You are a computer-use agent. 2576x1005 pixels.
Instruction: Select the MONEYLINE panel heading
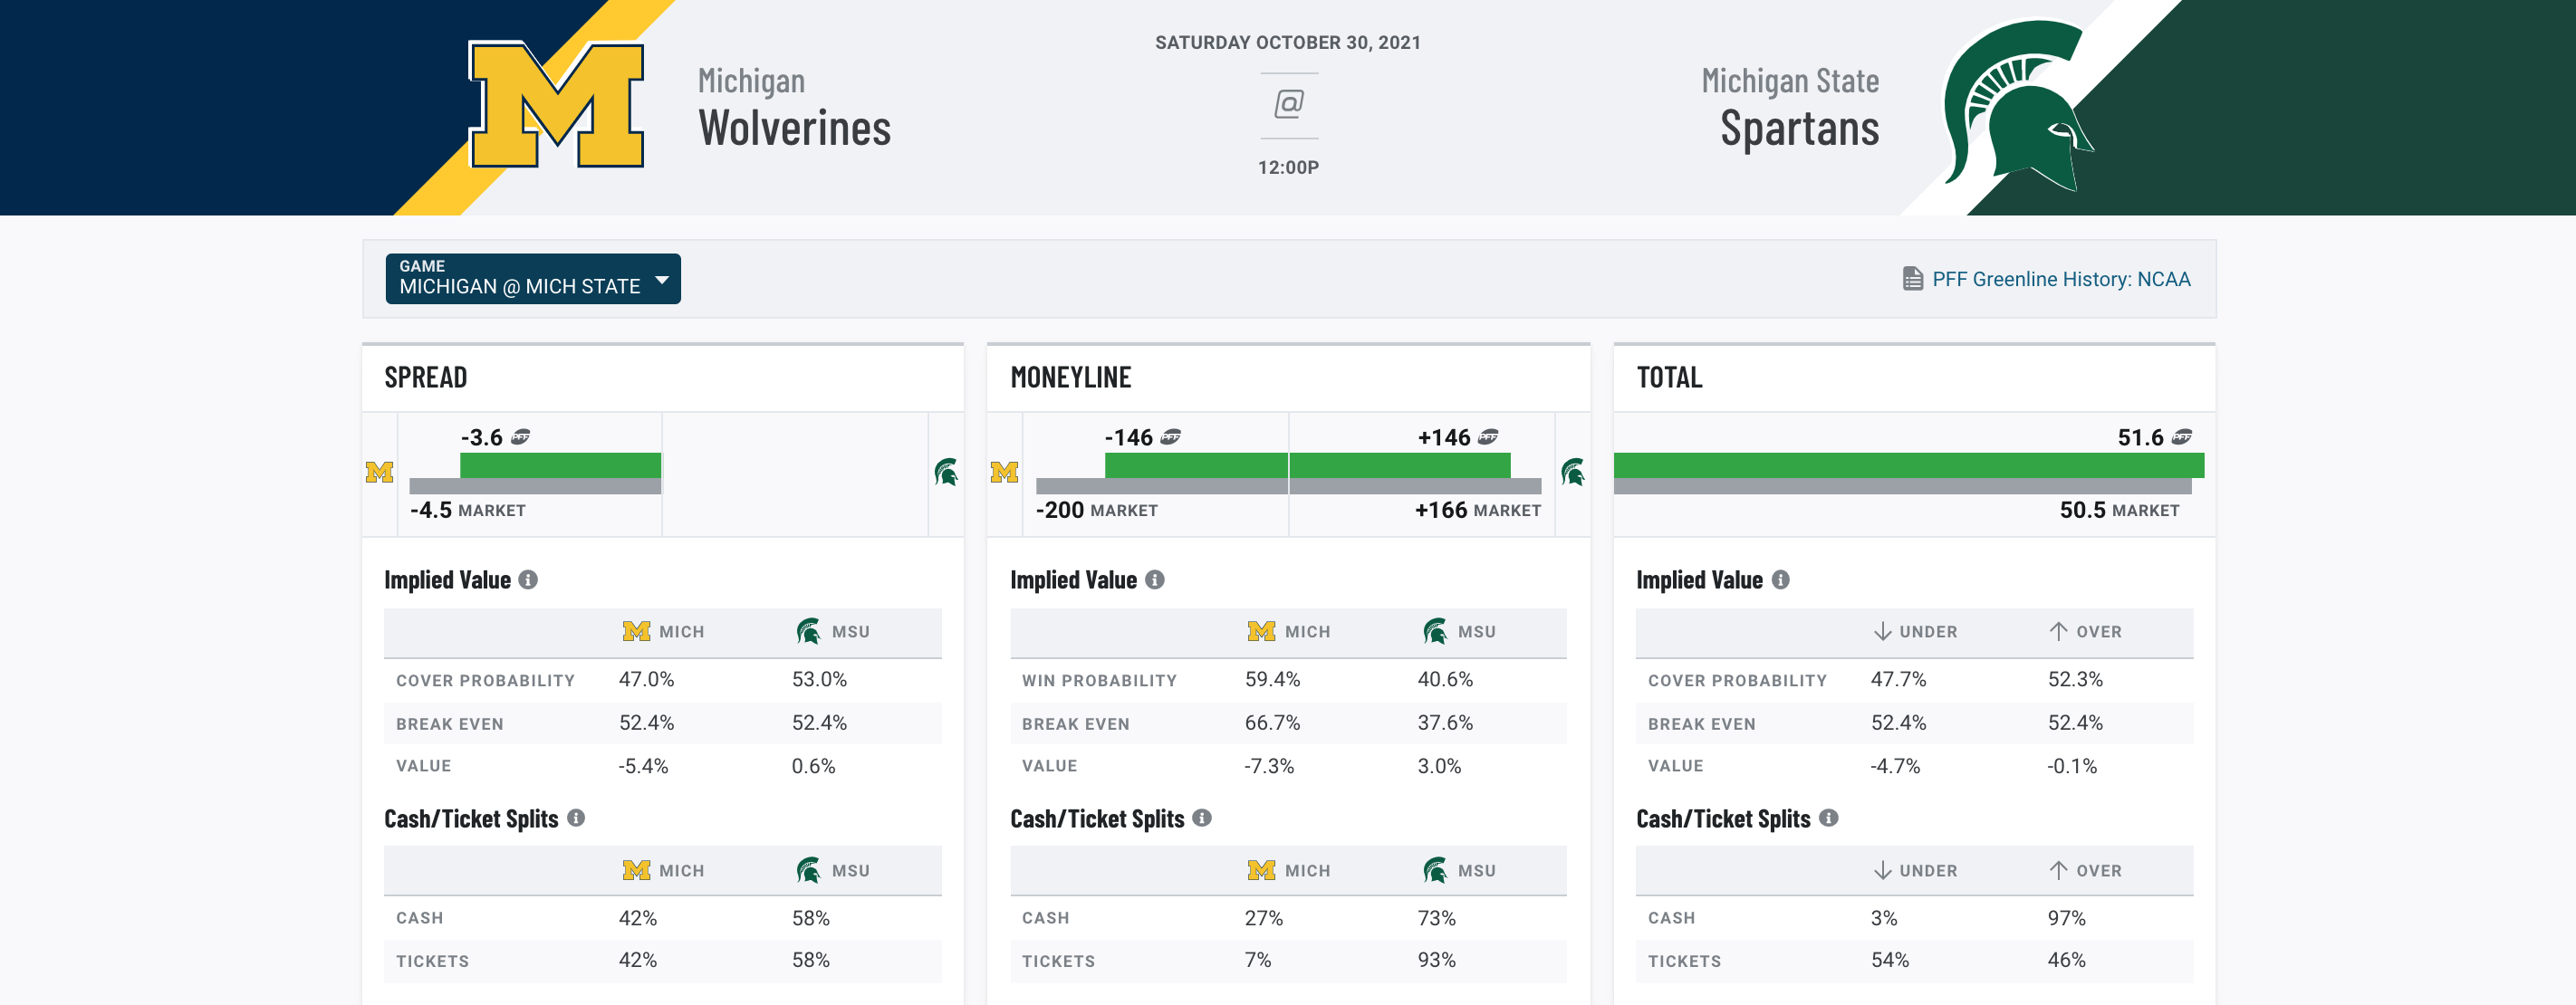click(1070, 378)
